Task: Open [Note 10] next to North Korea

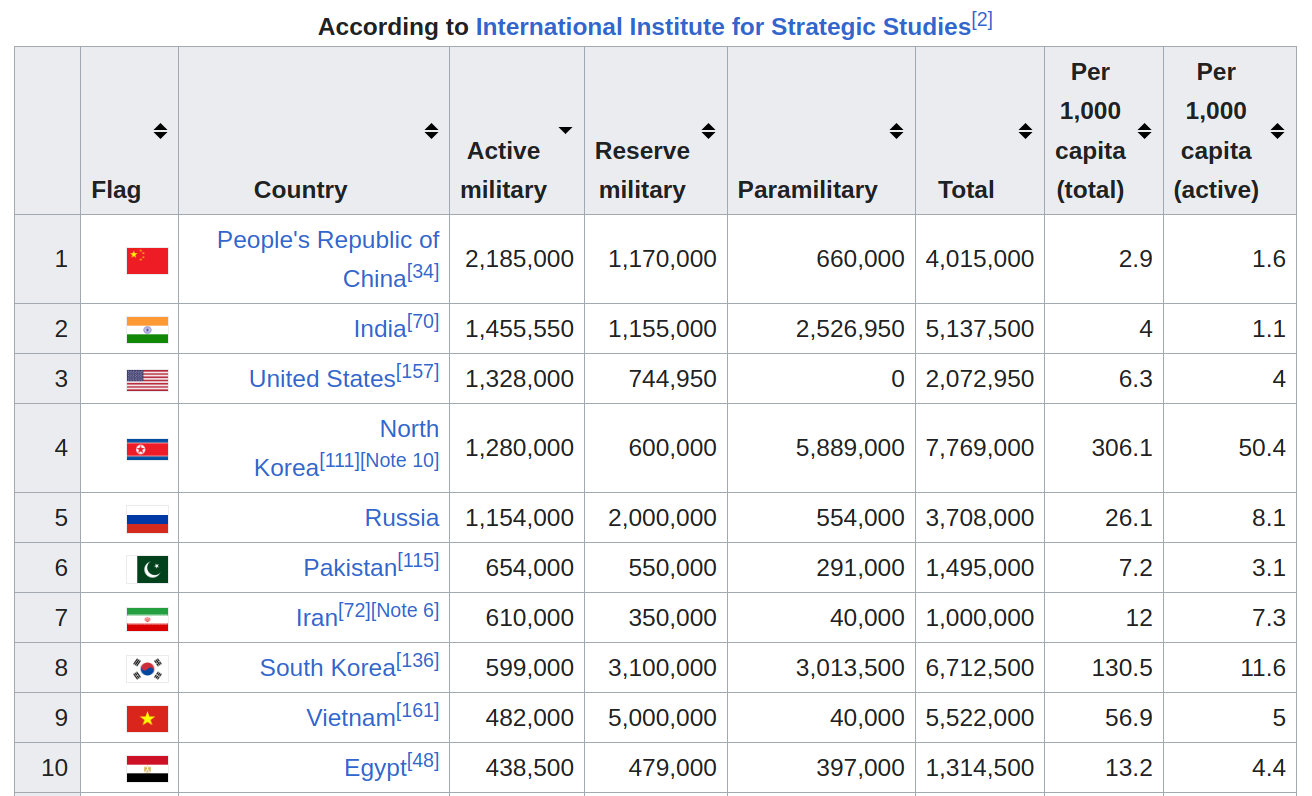Action: (x=399, y=460)
